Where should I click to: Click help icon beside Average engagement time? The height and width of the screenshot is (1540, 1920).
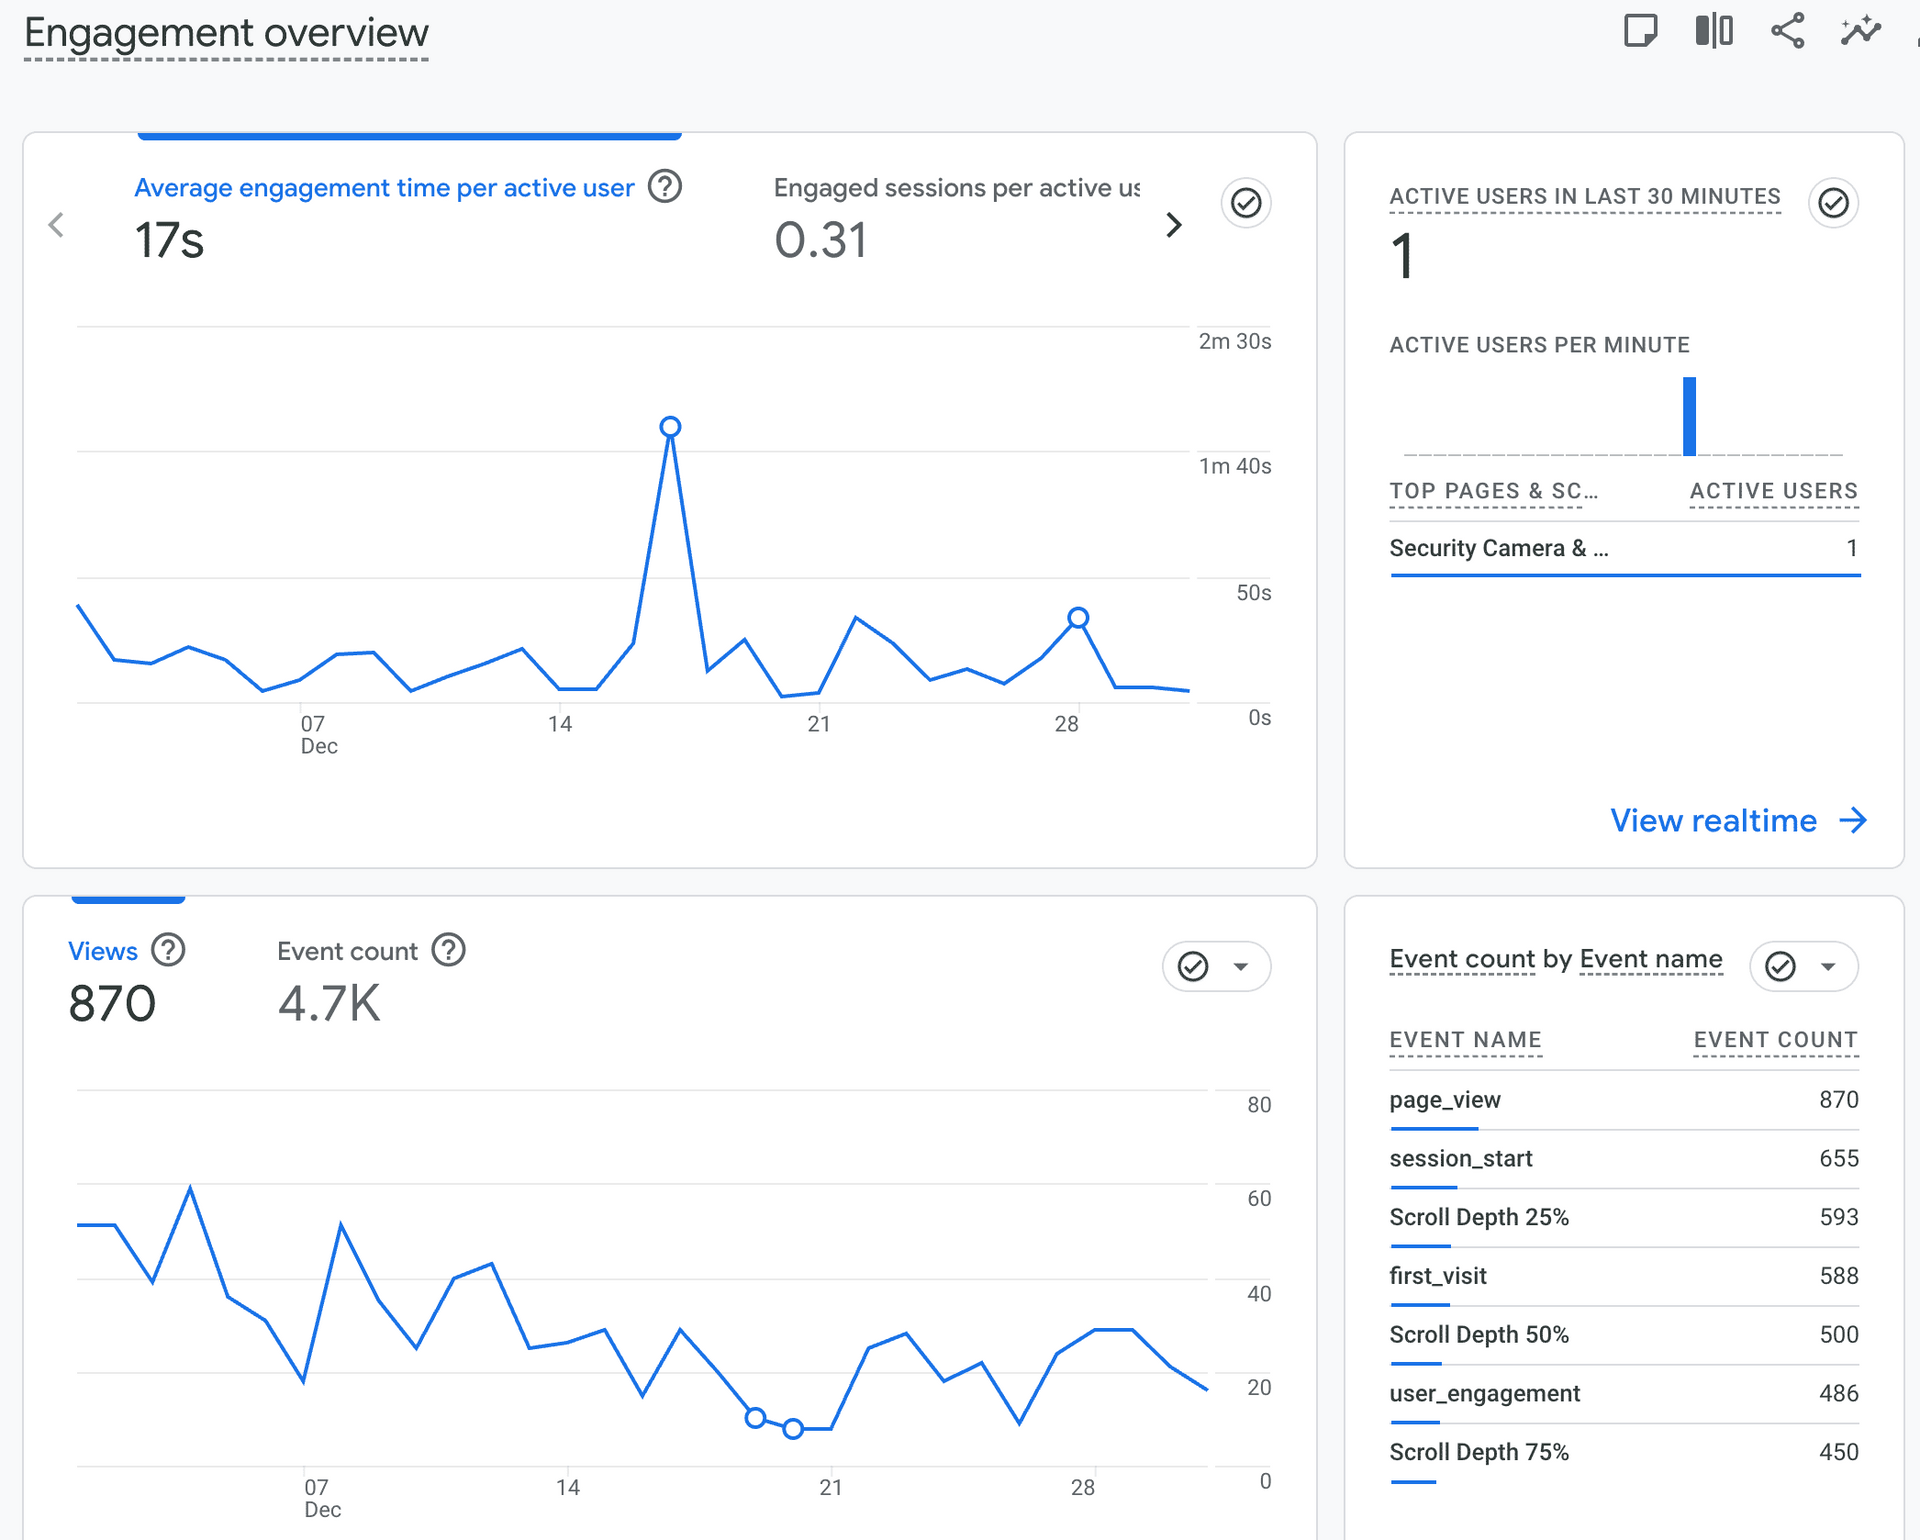coord(665,186)
